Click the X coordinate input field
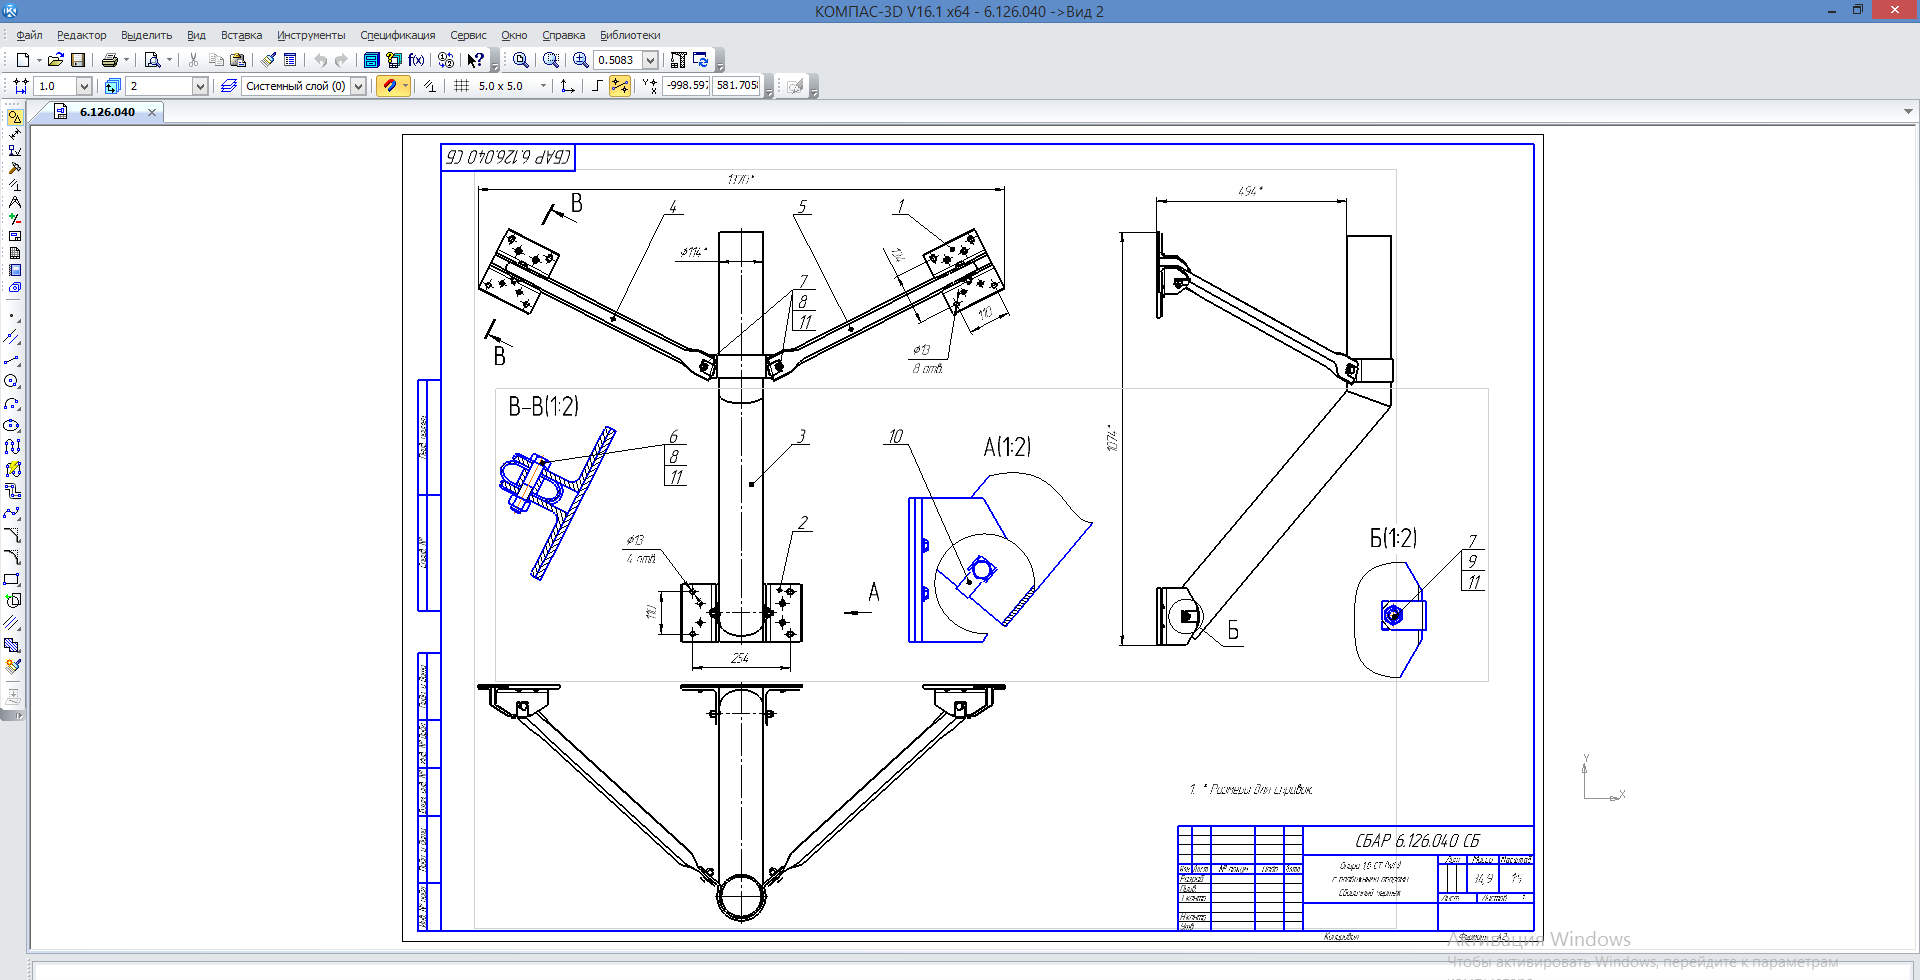 (686, 86)
